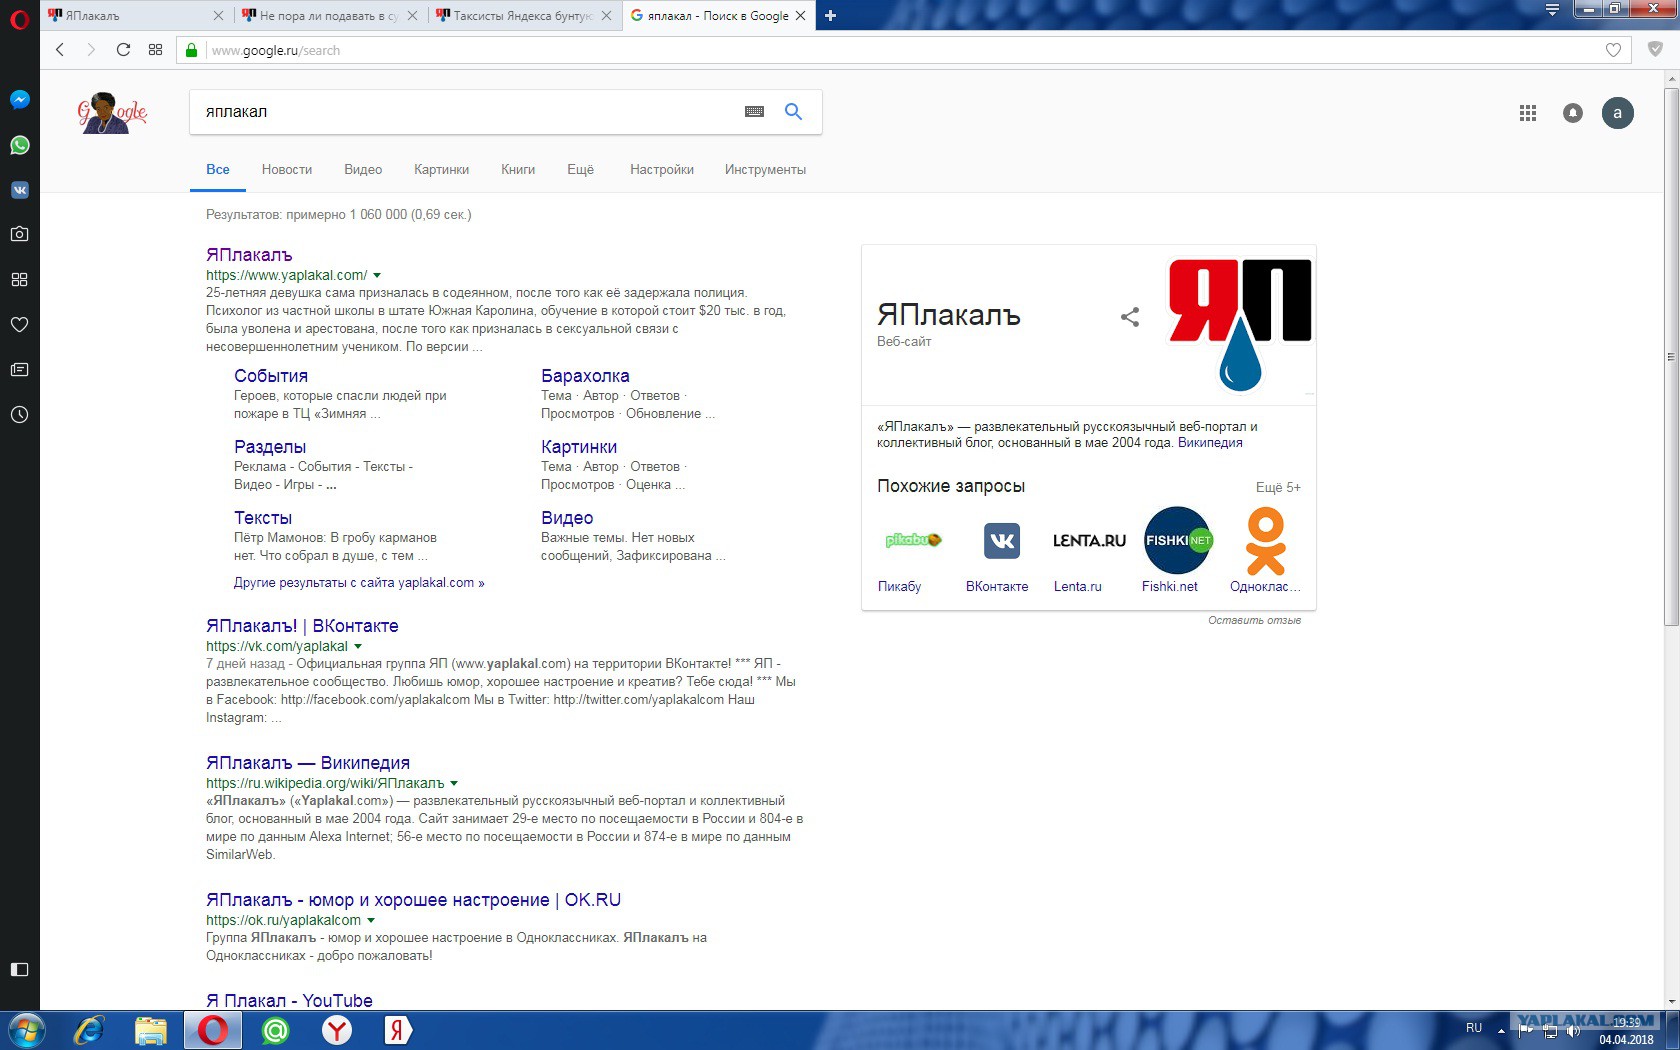This screenshot has width=1680, height=1050.
Task: Go forward to next page
Action: click(91, 50)
